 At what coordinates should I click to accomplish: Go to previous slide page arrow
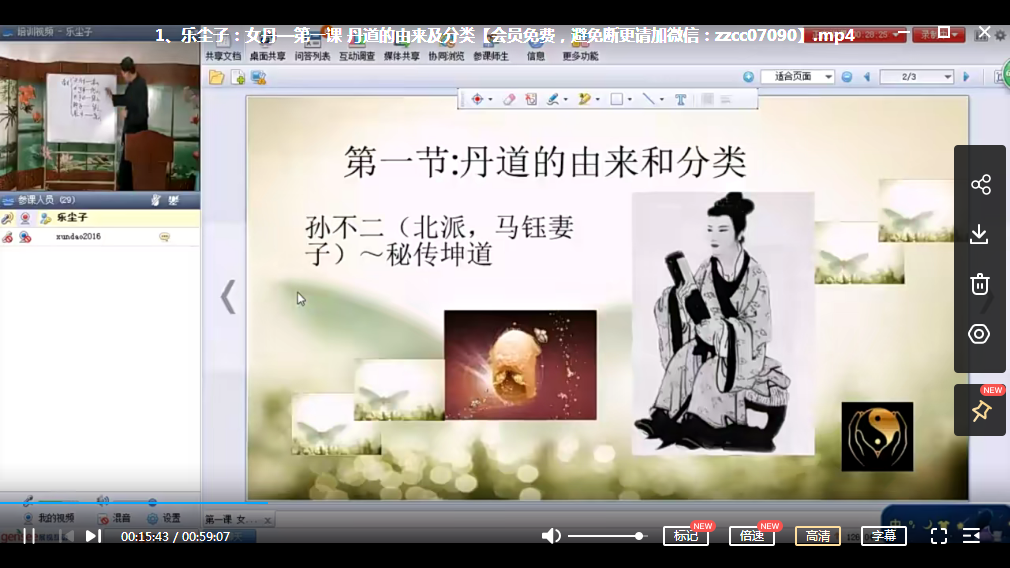coord(867,77)
